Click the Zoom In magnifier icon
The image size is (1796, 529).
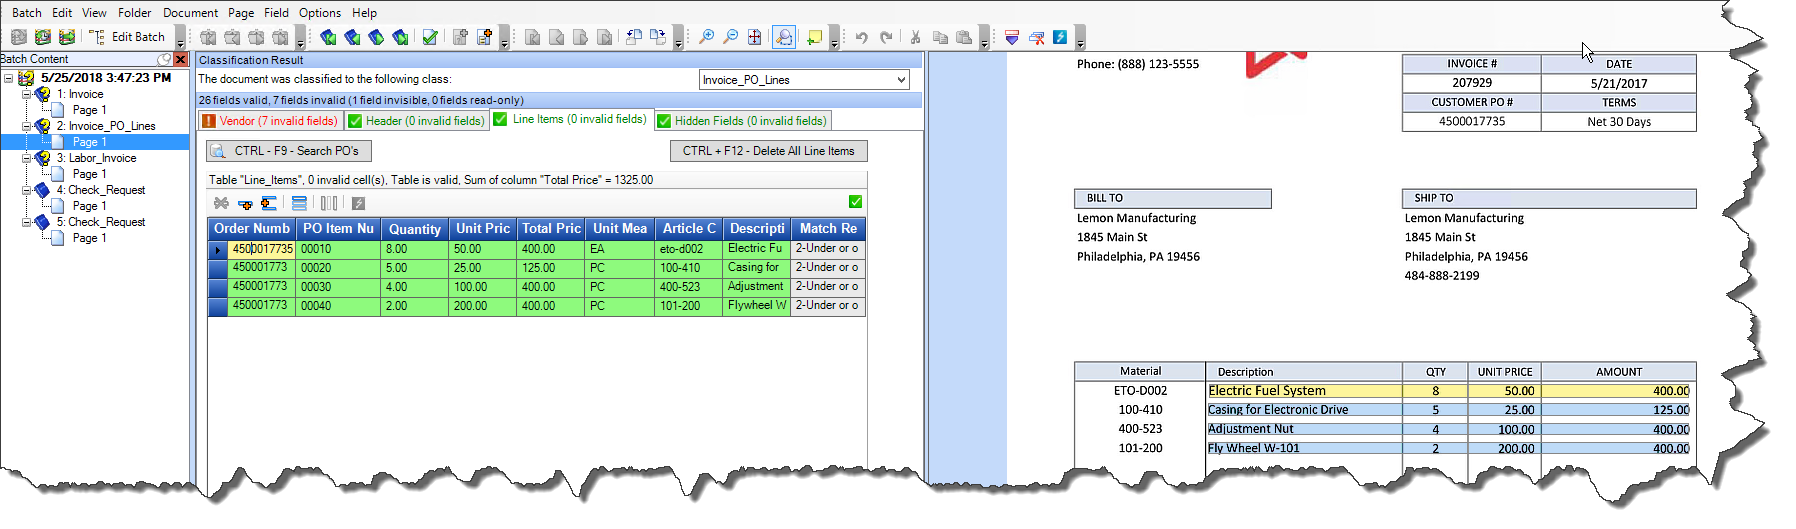pyautogui.click(x=706, y=37)
